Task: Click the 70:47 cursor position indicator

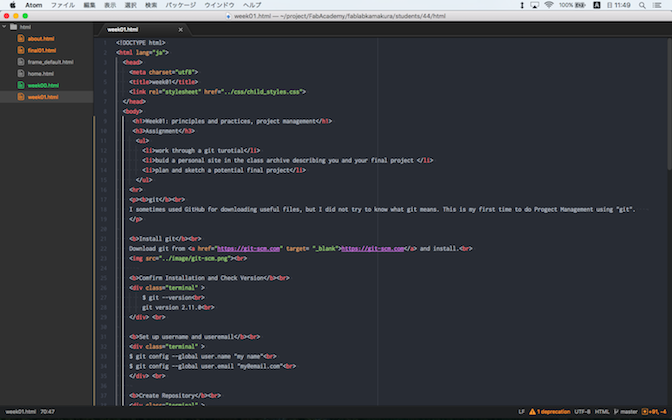Action: pos(48,412)
